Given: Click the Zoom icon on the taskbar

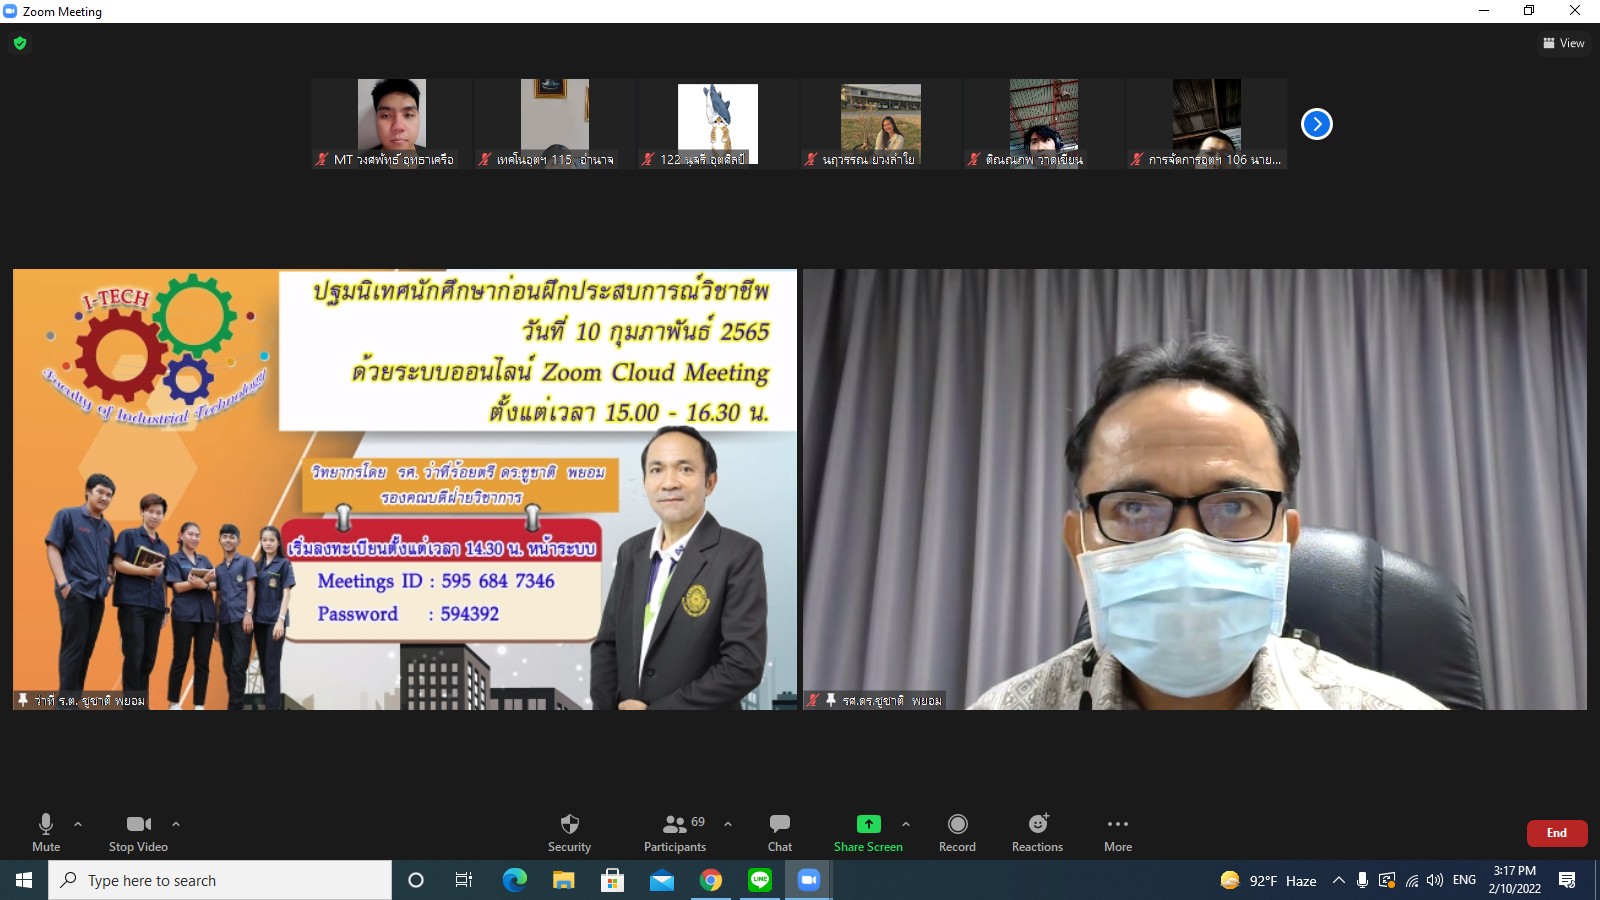Looking at the screenshot, I should coord(809,880).
